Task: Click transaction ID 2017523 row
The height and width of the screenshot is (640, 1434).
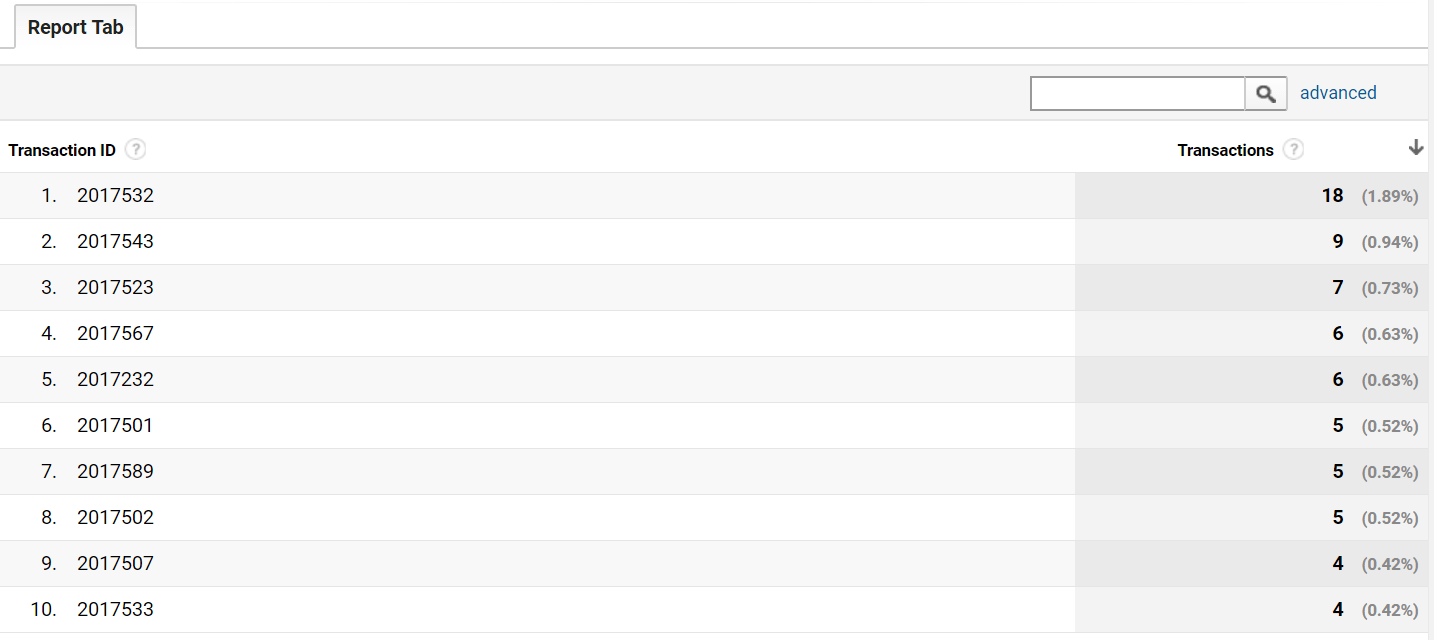Action: (115, 288)
